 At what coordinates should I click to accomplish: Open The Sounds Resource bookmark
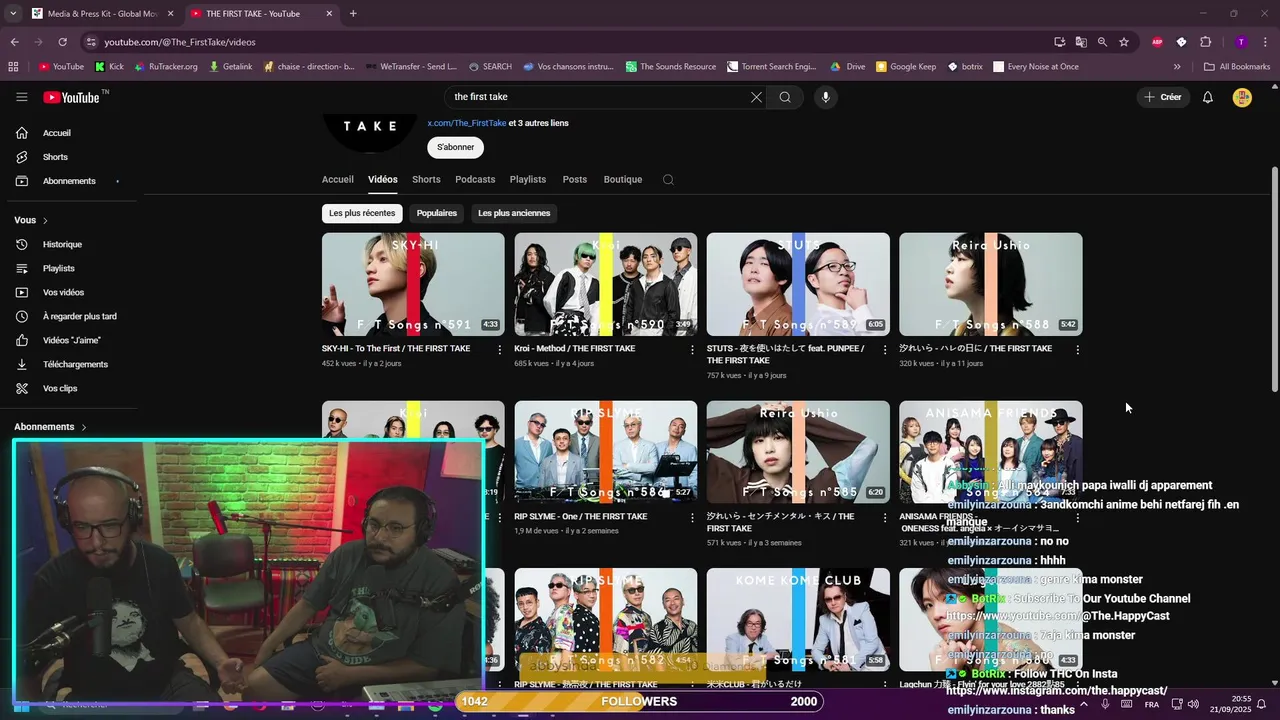[671, 67]
